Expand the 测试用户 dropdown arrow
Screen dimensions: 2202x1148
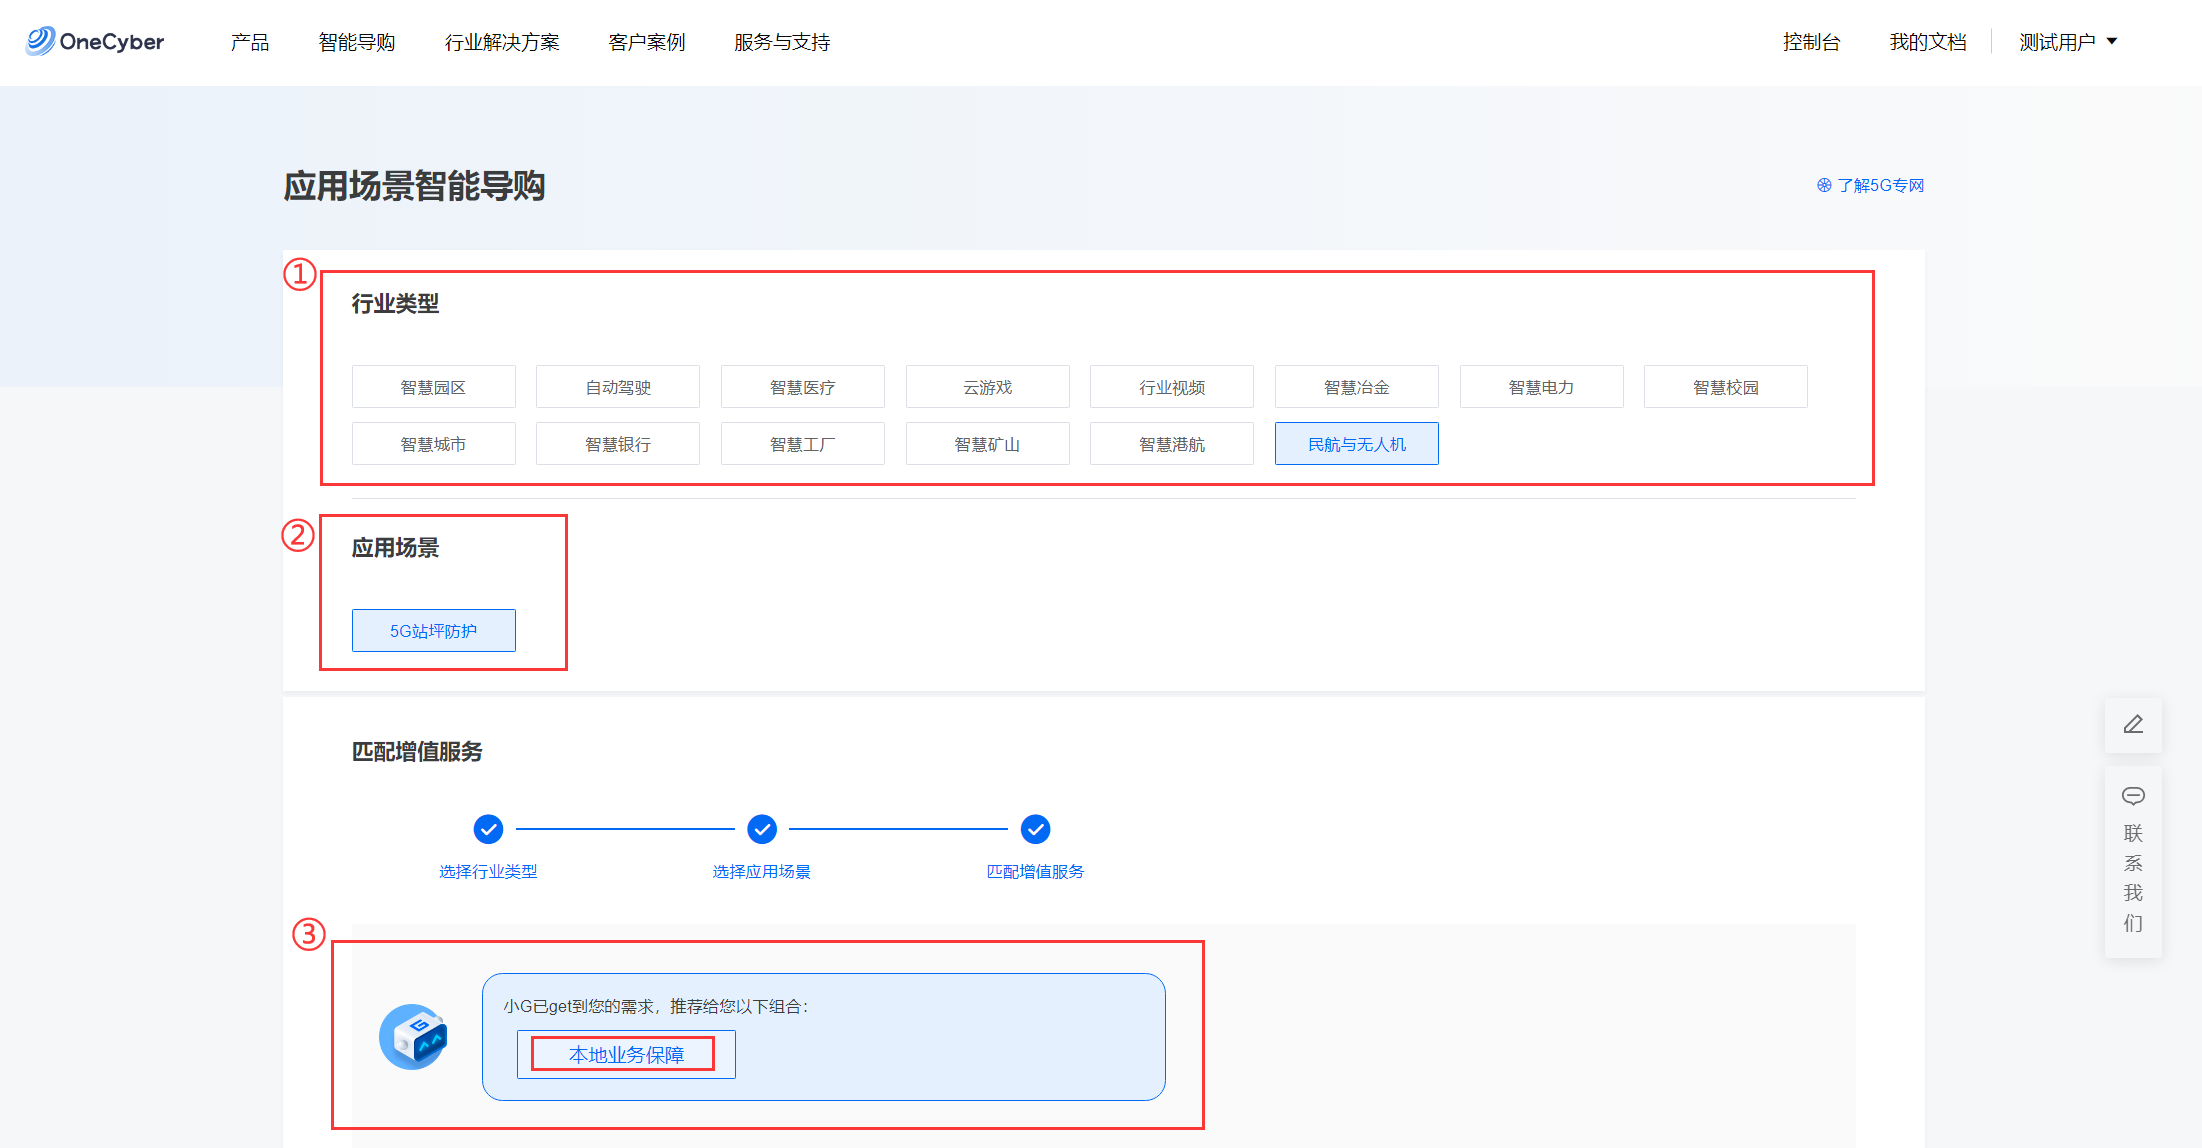(x=2112, y=42)
